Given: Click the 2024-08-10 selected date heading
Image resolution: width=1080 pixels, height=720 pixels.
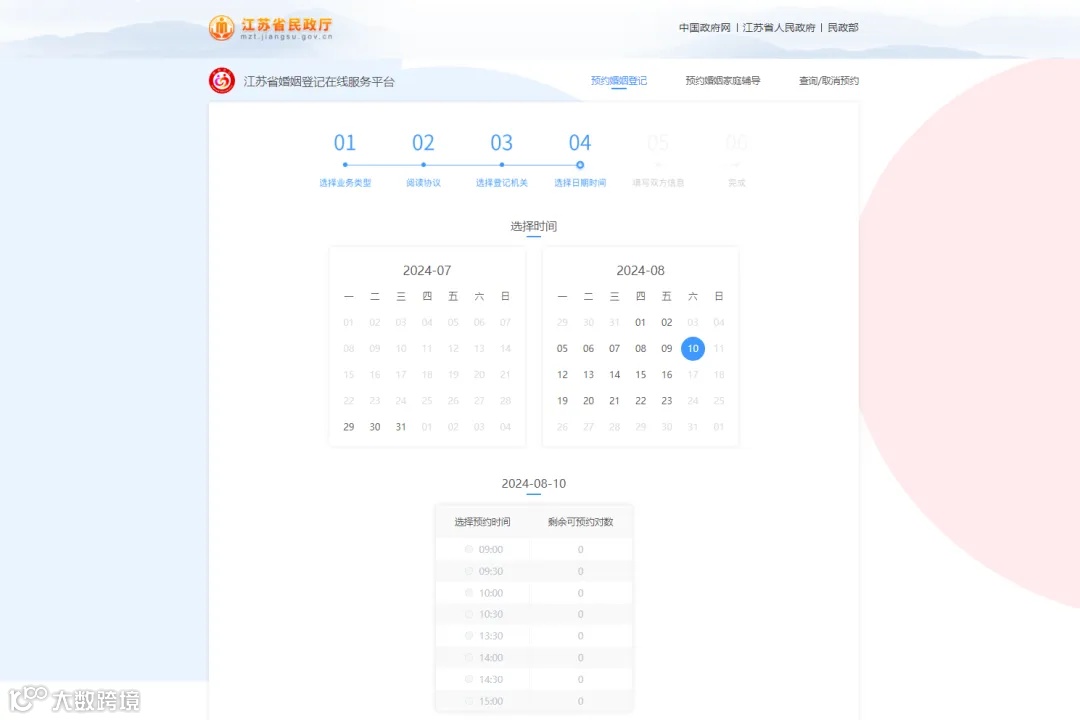Looking at the screenshot, I should pos(534,484).
